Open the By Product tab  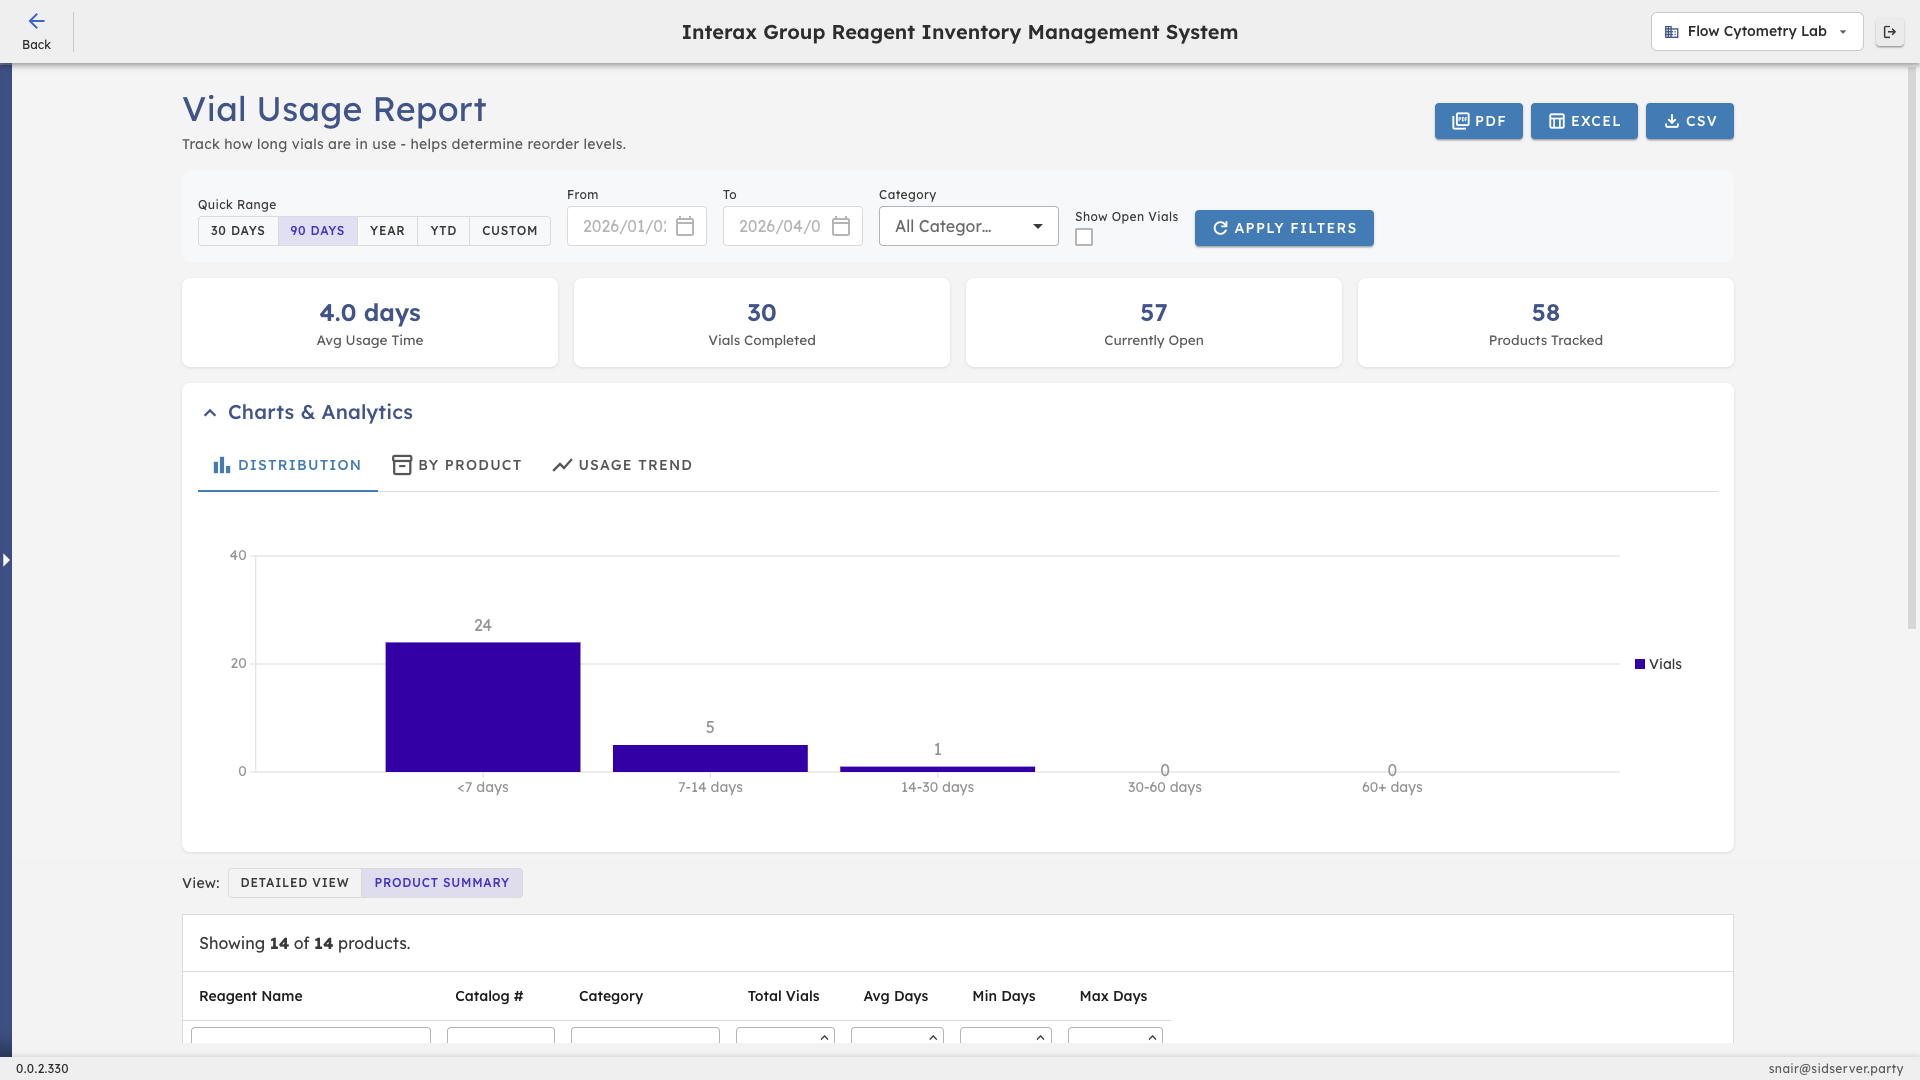coord(457,464)
